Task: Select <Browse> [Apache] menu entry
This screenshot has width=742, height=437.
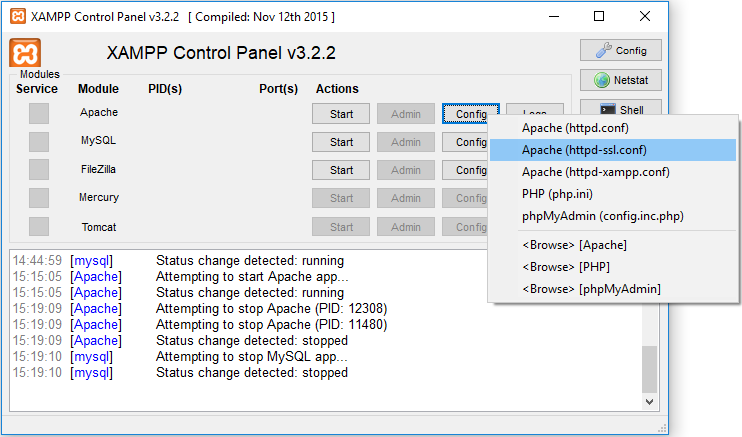Action: (x=613, y=245)
